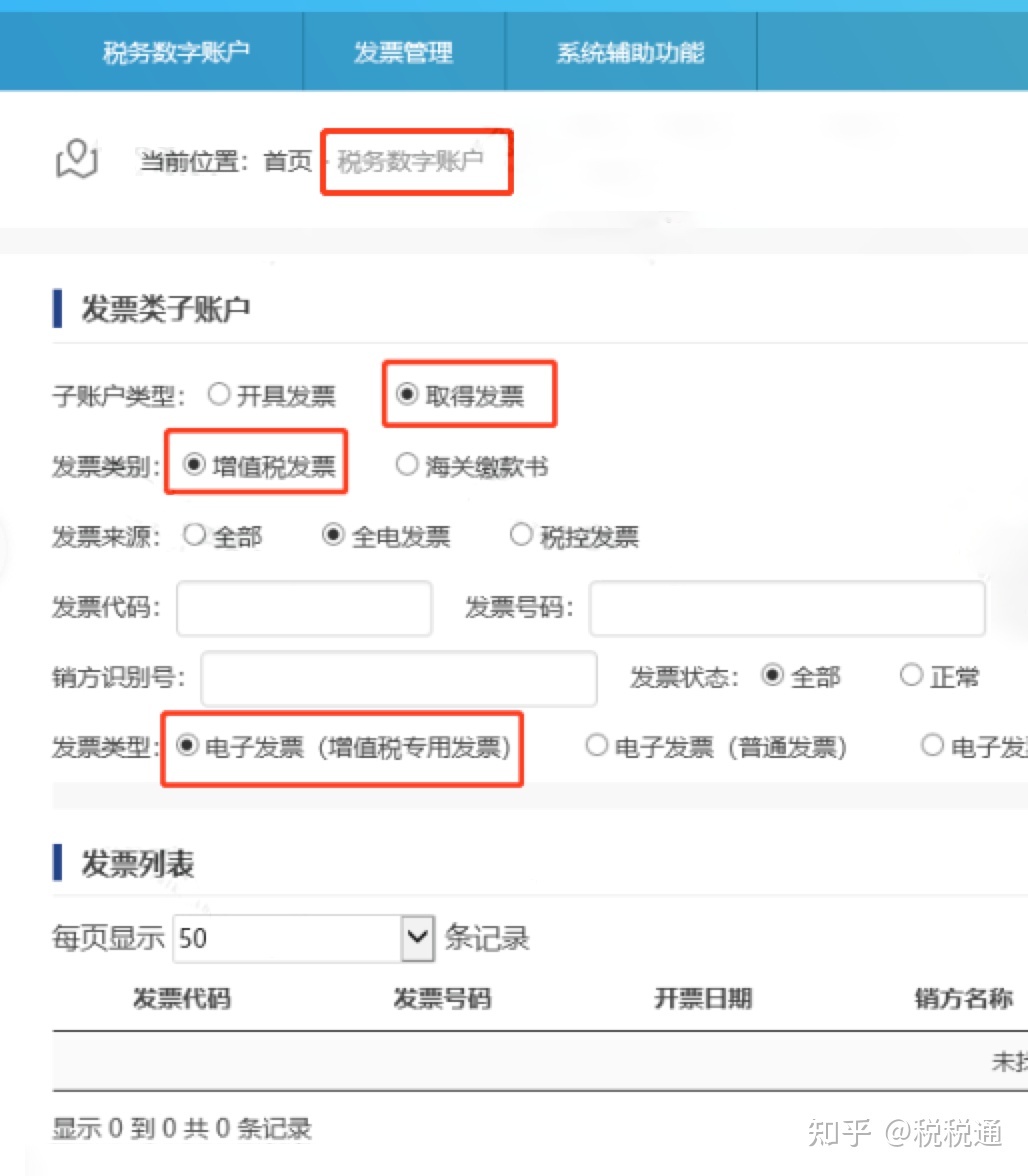Select 电子发票（增值税专用发票）type

click(187, 746)
